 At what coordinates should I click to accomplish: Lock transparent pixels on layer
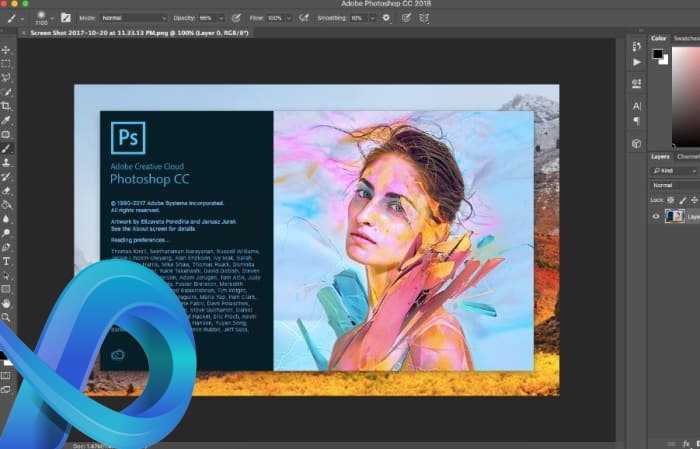click(671, 200)
